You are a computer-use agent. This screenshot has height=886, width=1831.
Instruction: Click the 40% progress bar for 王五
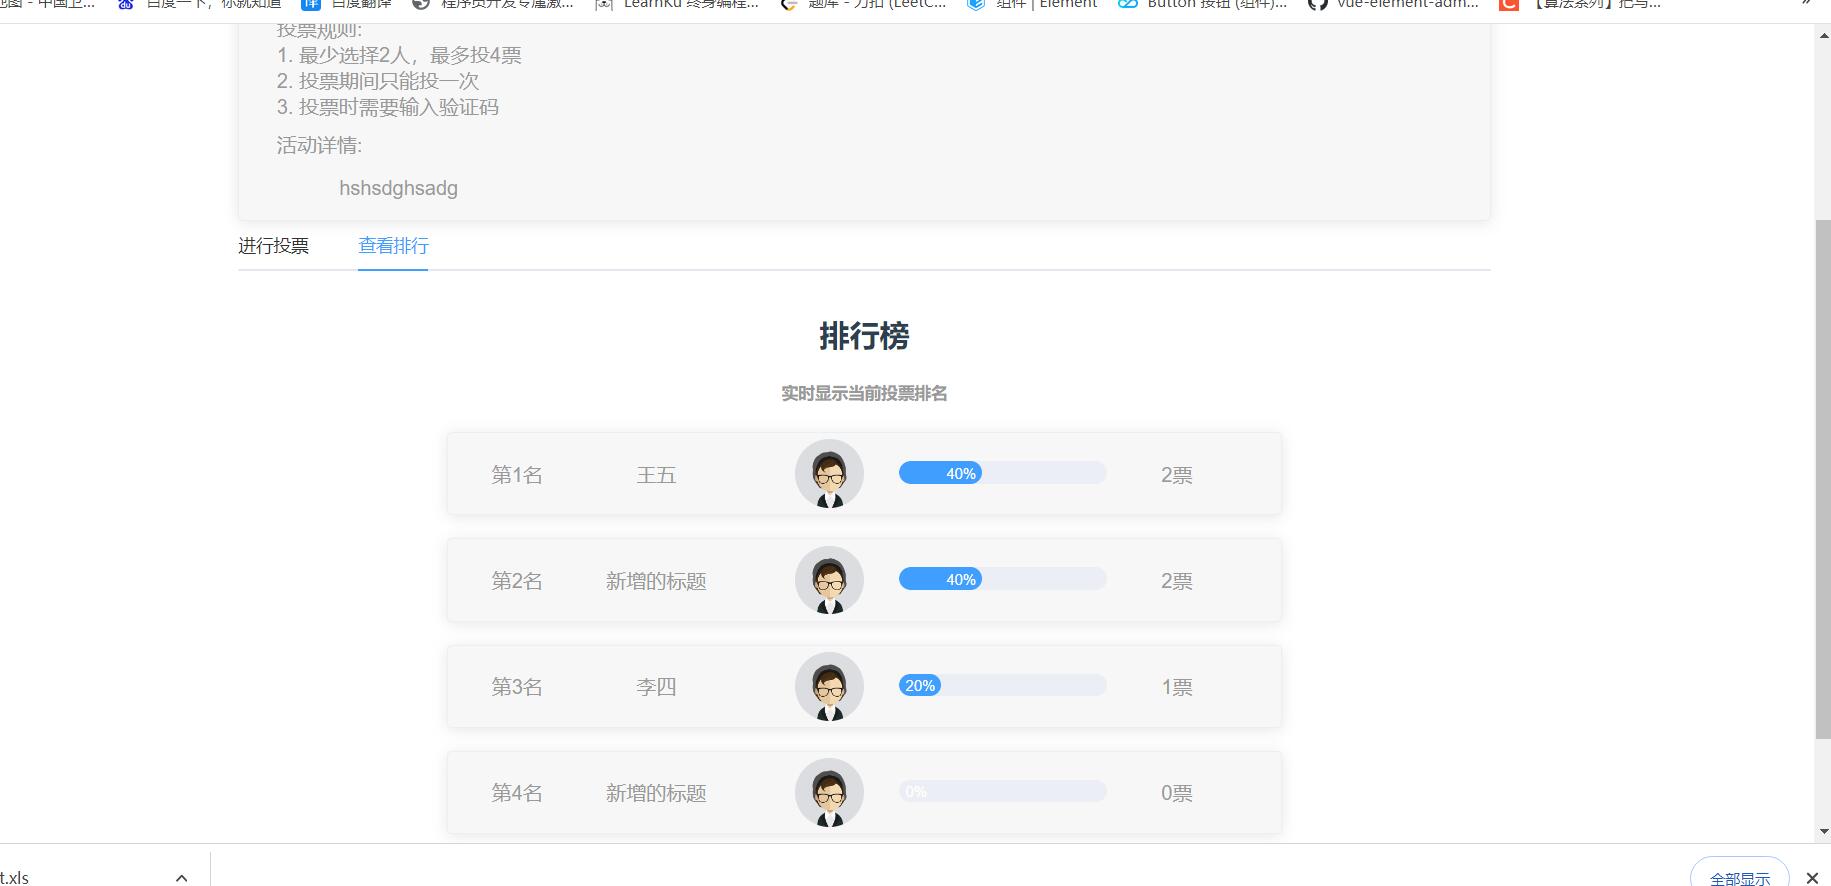[x=1002, y=473]
